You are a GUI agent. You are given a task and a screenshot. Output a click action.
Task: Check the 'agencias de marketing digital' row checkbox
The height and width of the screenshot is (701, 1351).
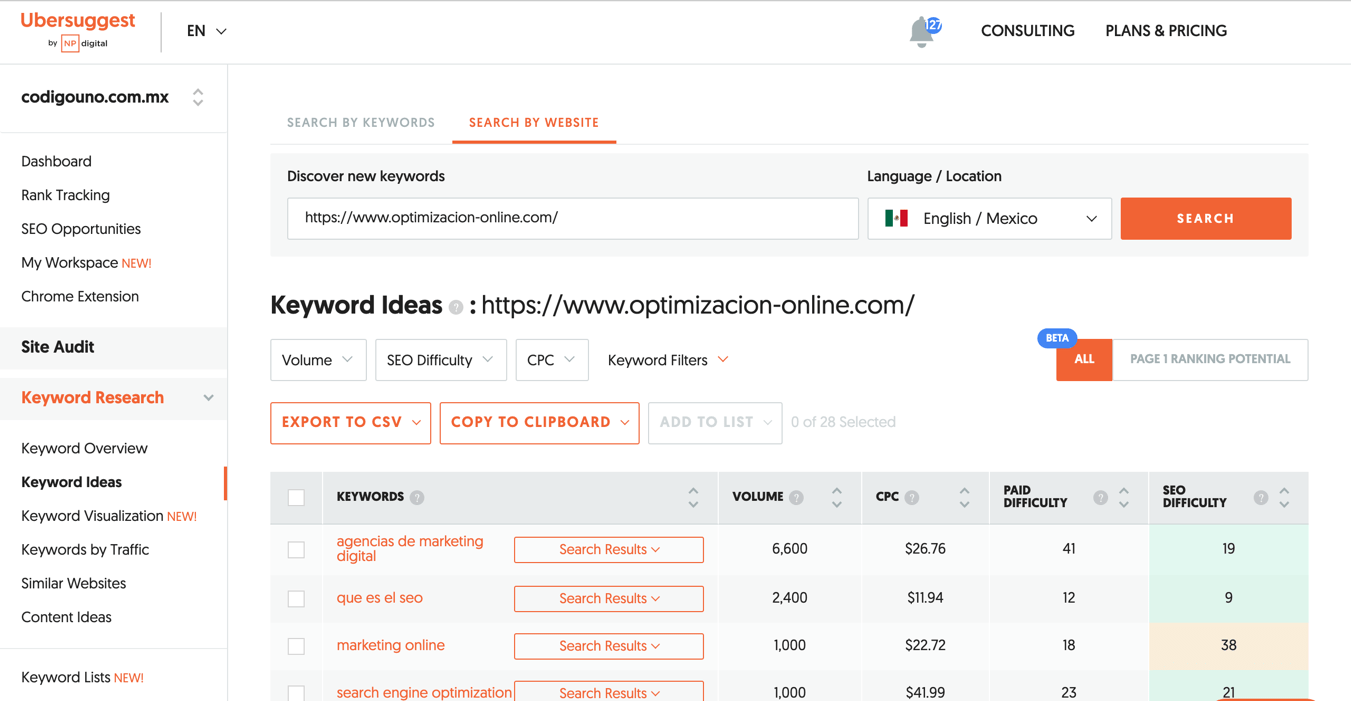[296, 549]
